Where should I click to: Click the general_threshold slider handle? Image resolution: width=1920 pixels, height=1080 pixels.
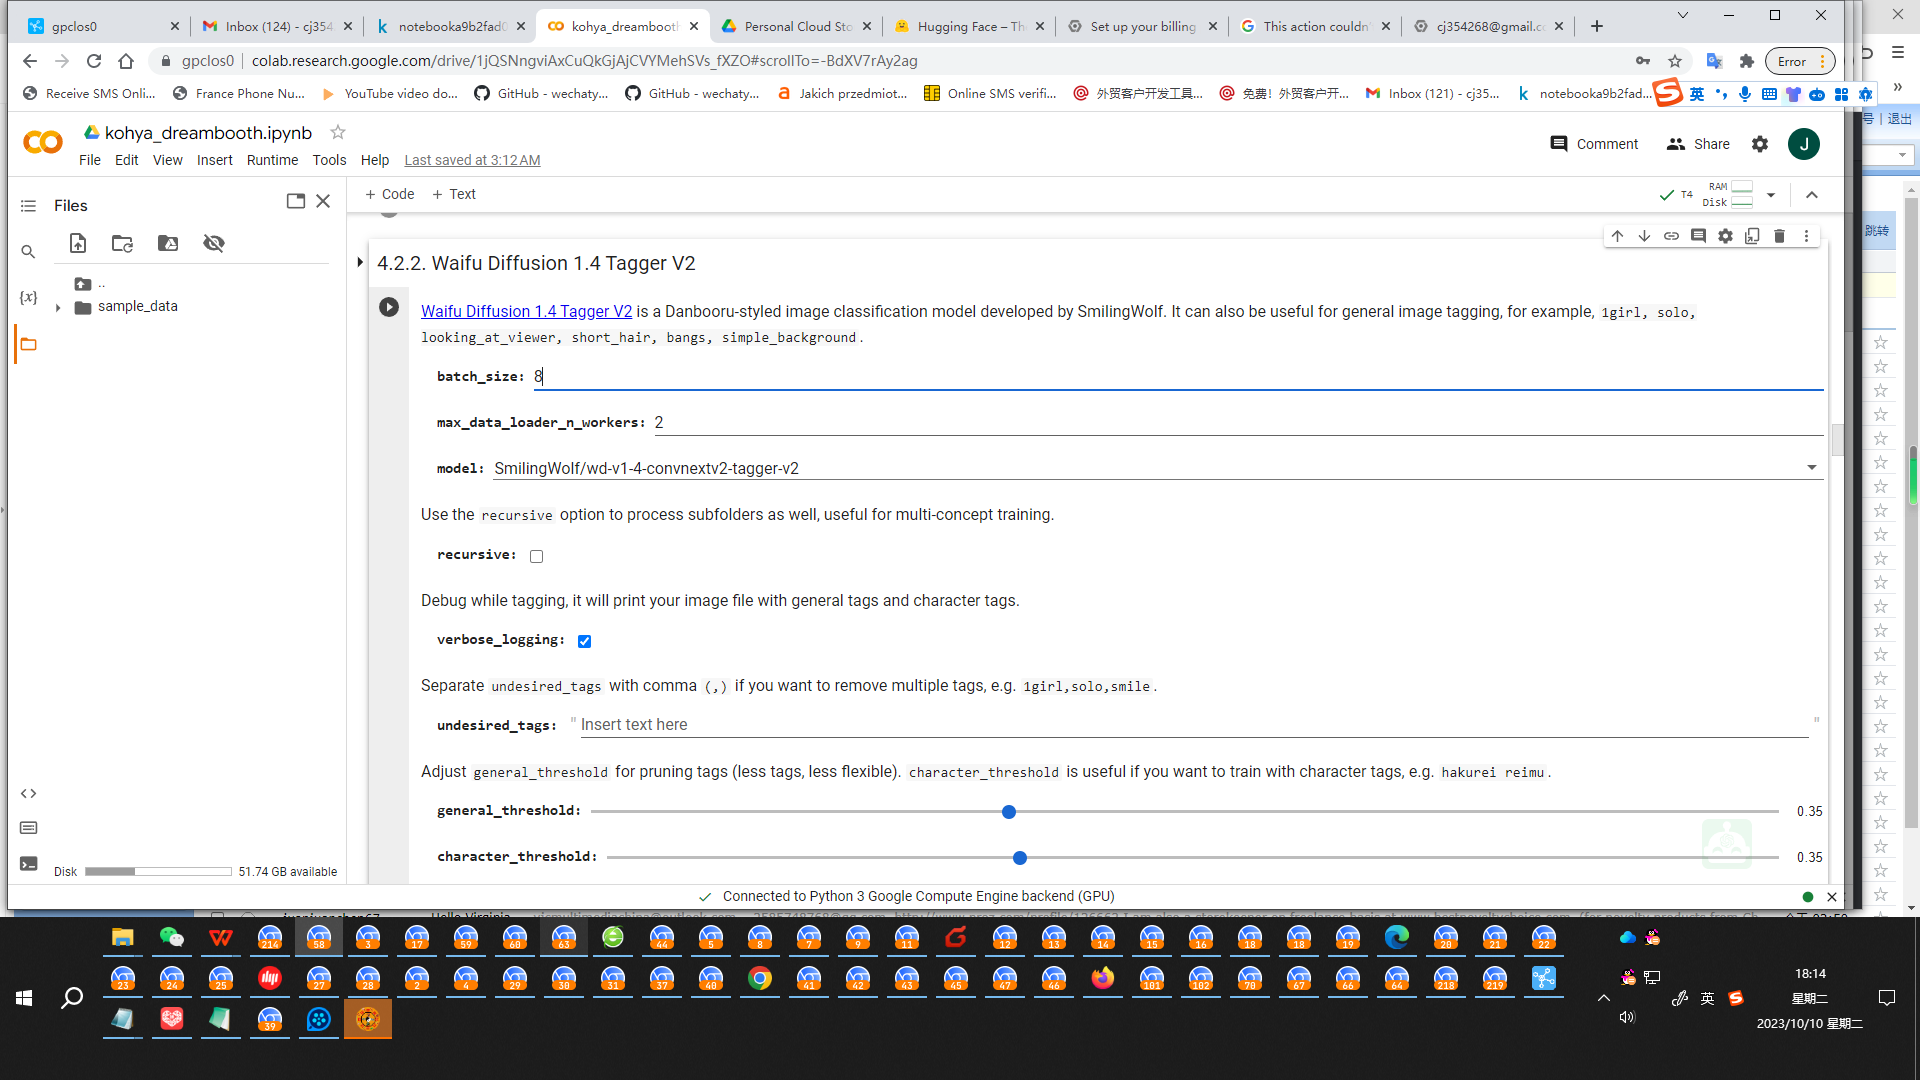(1009, 812)
